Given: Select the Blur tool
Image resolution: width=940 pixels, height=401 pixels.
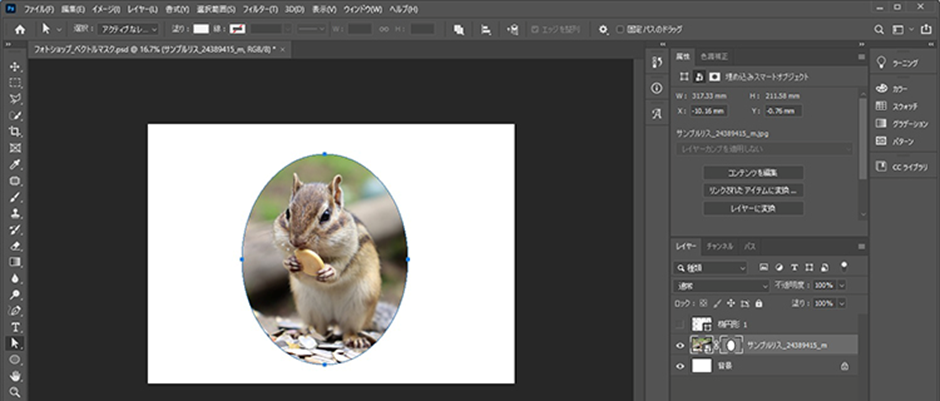Looking at the screenshot, I should coord(15,278).
